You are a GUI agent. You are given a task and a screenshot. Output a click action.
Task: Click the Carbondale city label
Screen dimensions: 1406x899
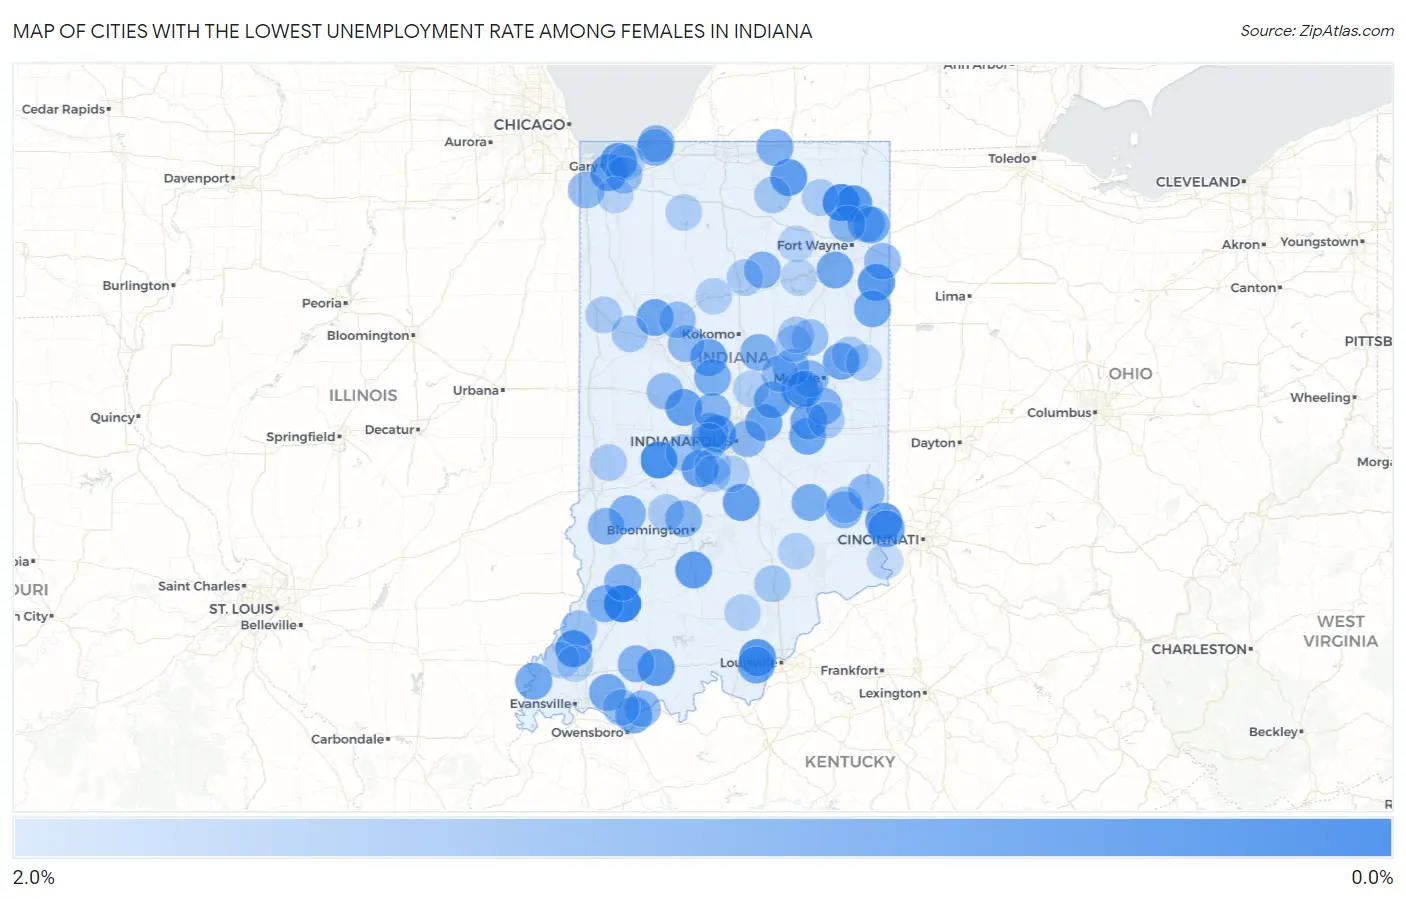[348, 739]
